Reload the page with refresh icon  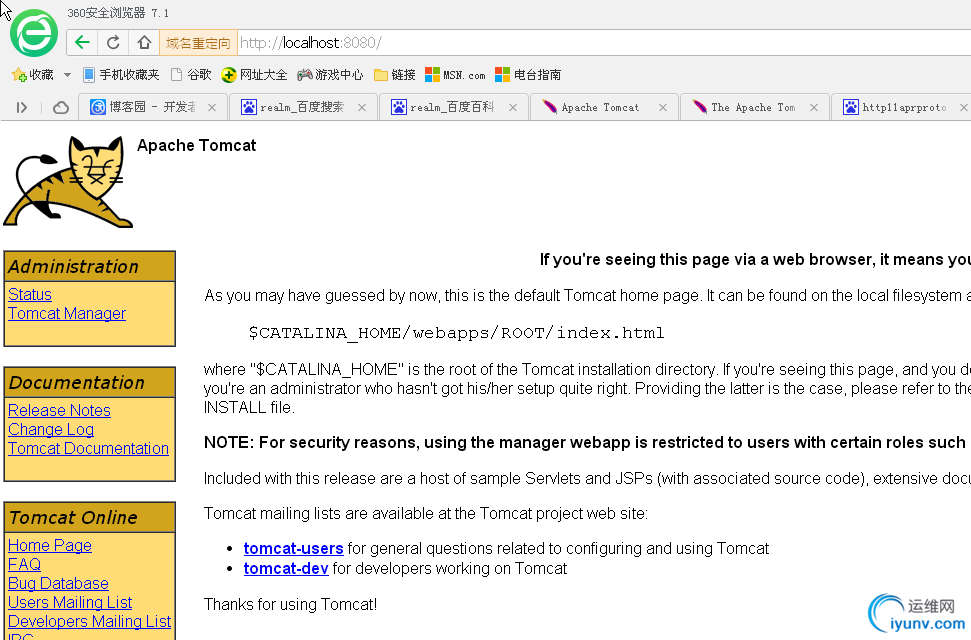(113, 43)
